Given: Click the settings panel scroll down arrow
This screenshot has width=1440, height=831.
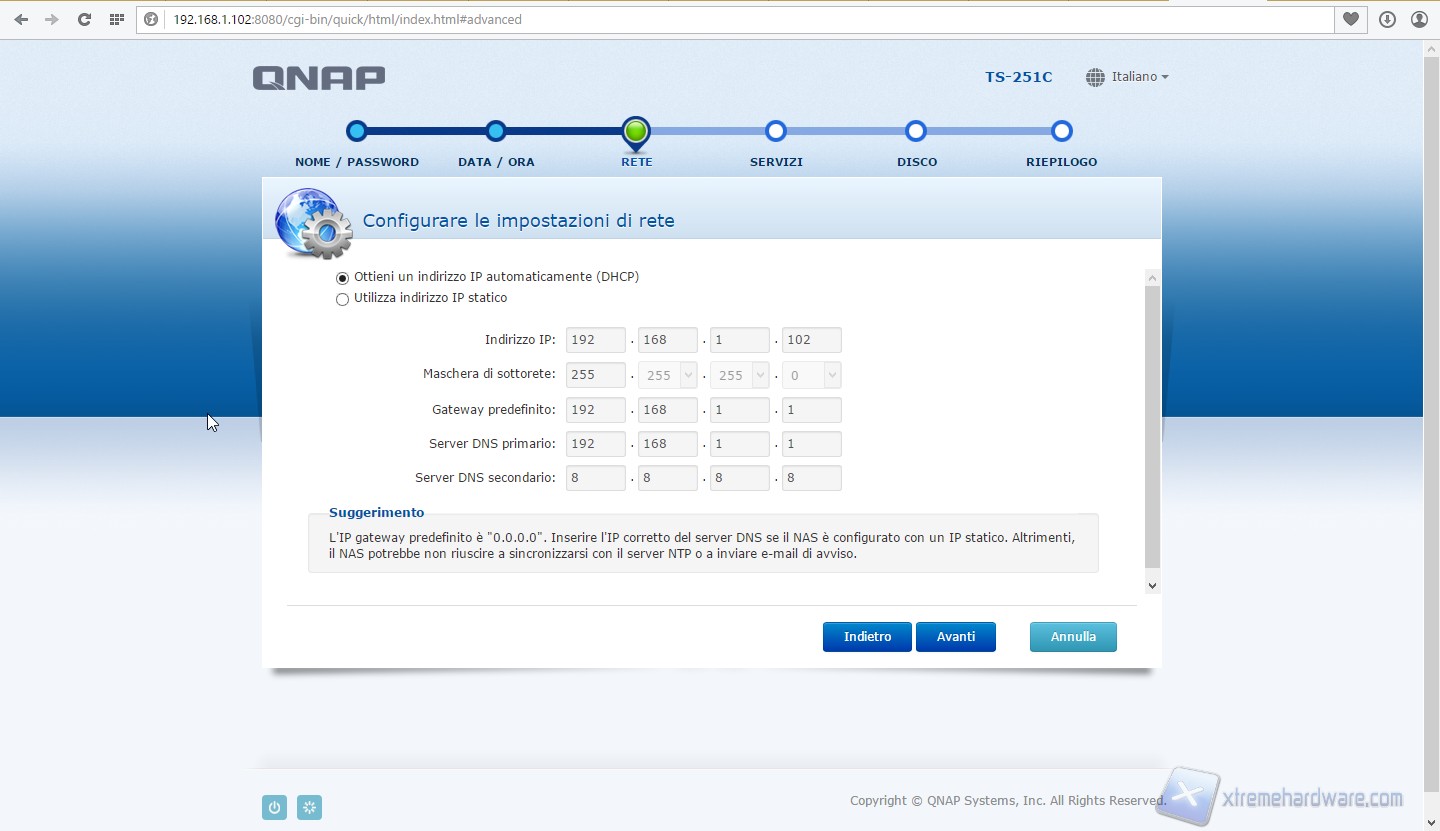Looking at the screenshot, I should click(x=1152, y=586).
